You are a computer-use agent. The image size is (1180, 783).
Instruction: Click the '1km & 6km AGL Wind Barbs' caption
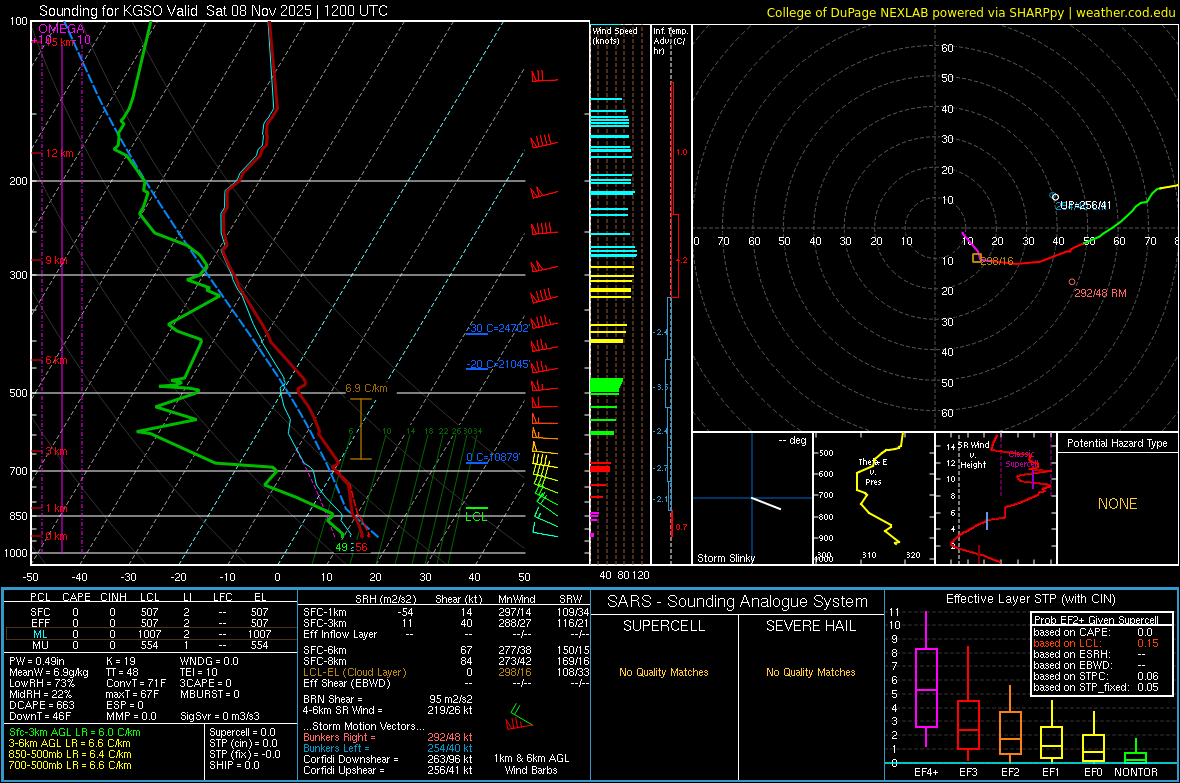(x=531, y=764)
